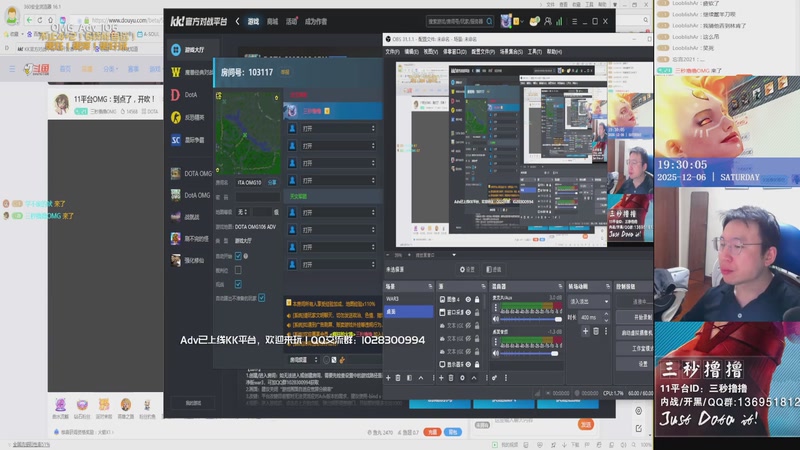Open the Warcraft classic battle sidebar entry

click(192, 72)
